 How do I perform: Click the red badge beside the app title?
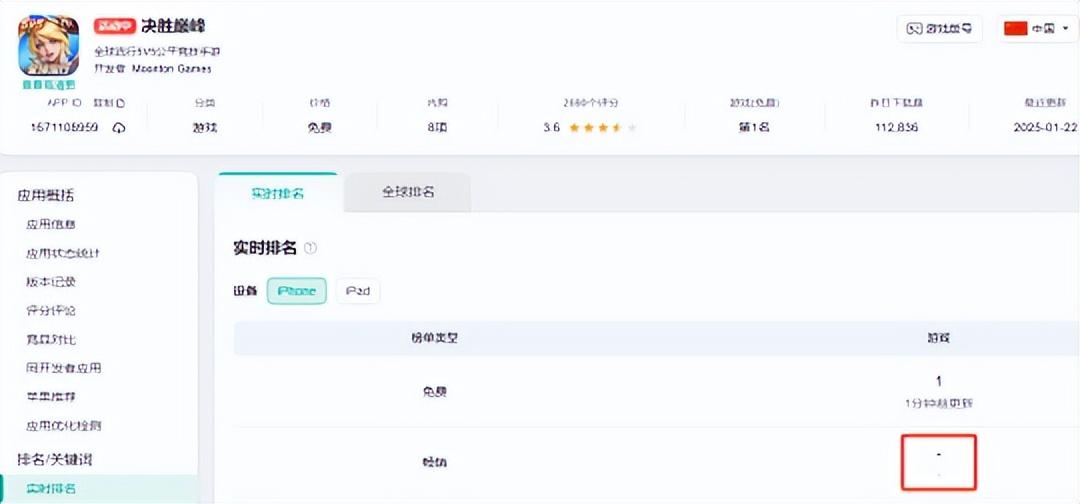click(114, 25)
